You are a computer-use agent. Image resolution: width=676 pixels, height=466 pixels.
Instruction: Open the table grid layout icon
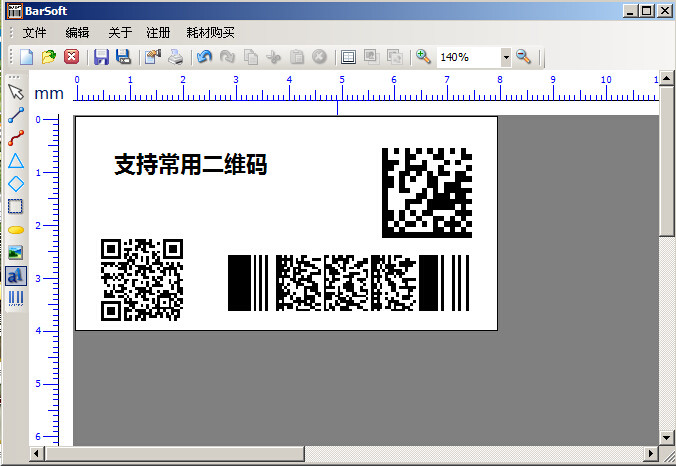[348, 57]
